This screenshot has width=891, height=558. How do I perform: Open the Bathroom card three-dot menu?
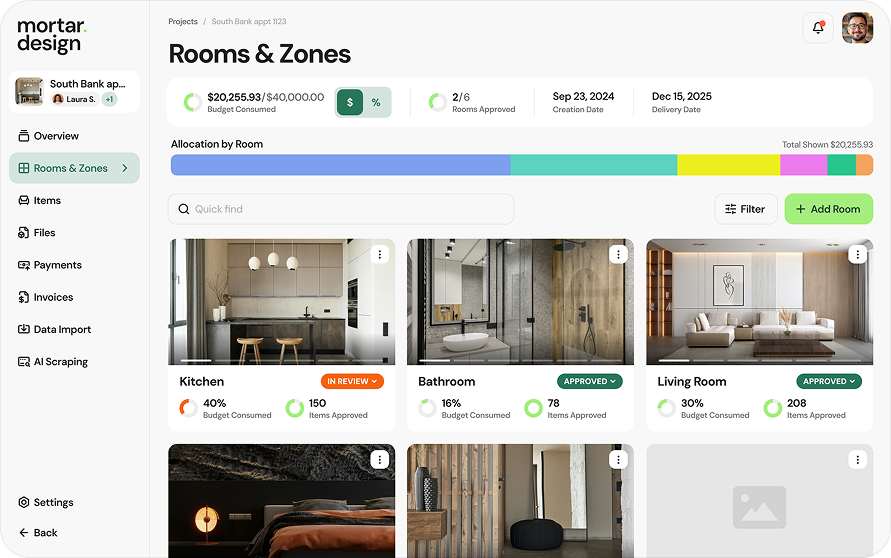(x=618, y=254)
